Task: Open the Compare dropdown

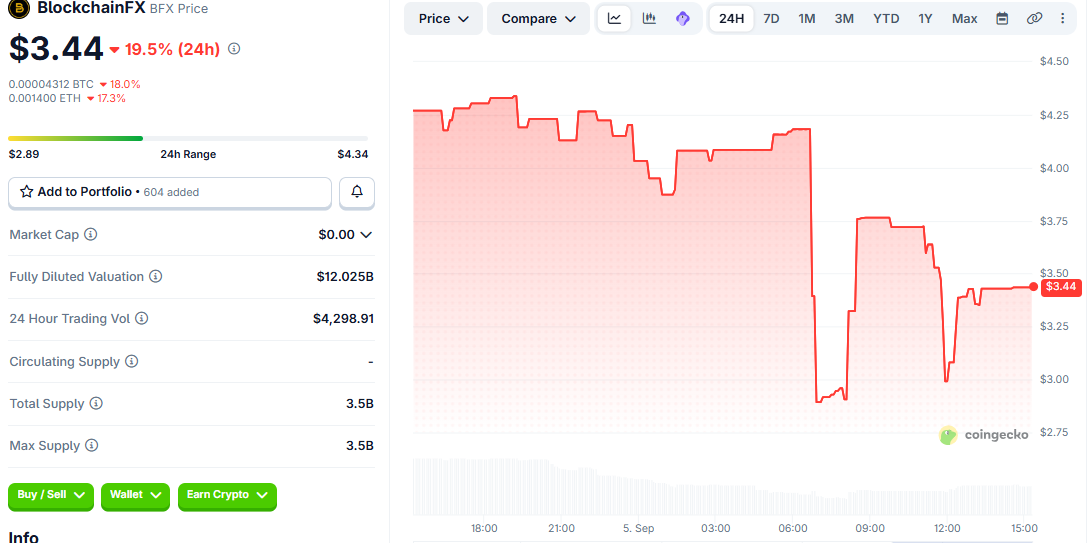Action: [x=539, y=19]
